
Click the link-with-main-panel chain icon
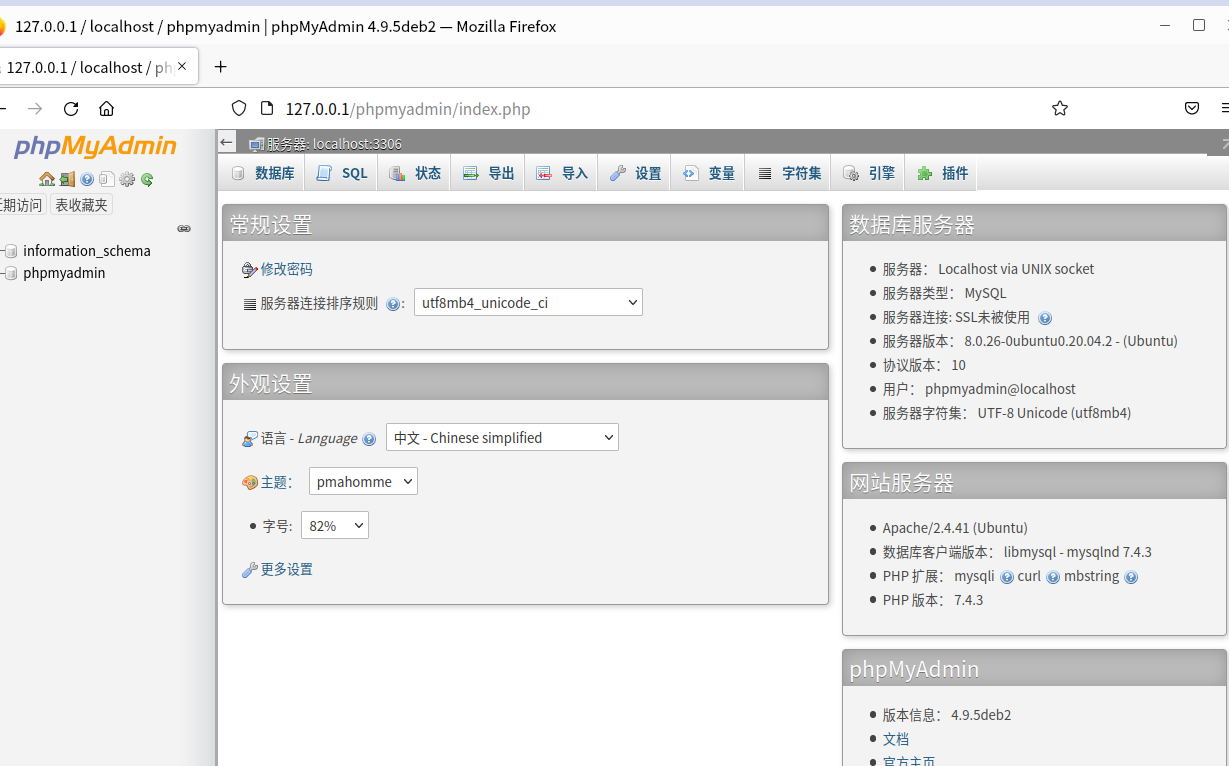(x=184, y=229)
